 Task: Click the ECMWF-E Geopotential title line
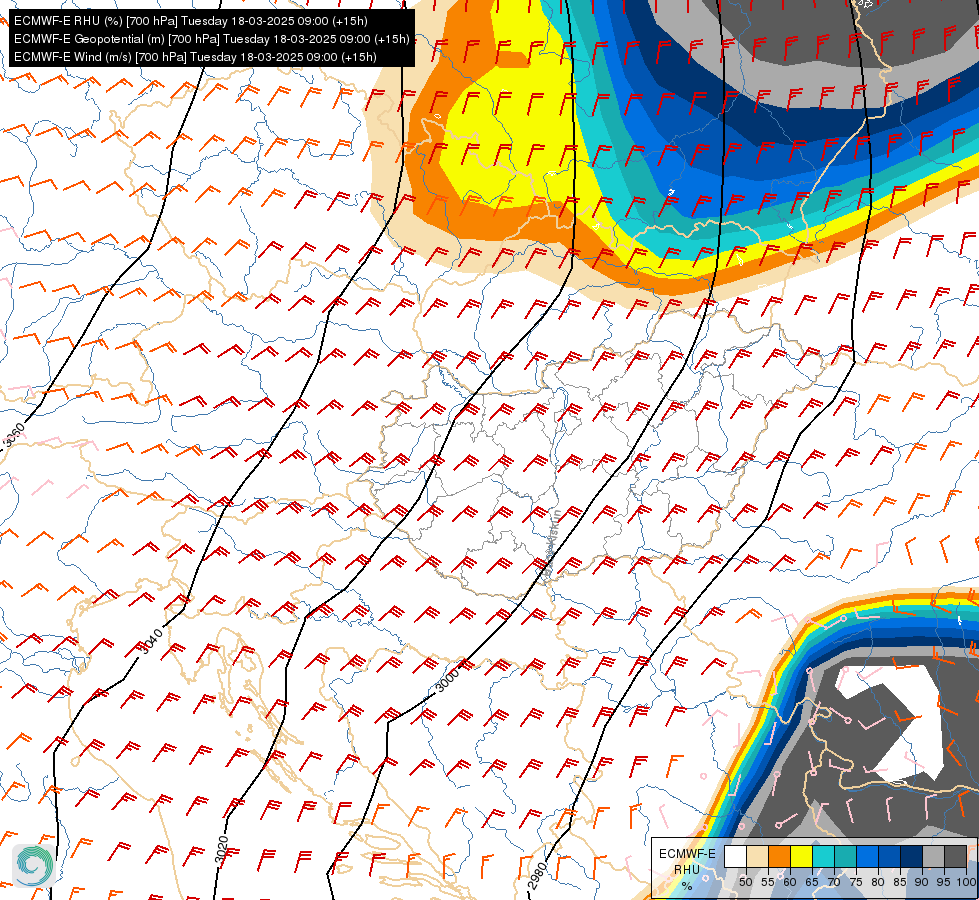point(212,39)
